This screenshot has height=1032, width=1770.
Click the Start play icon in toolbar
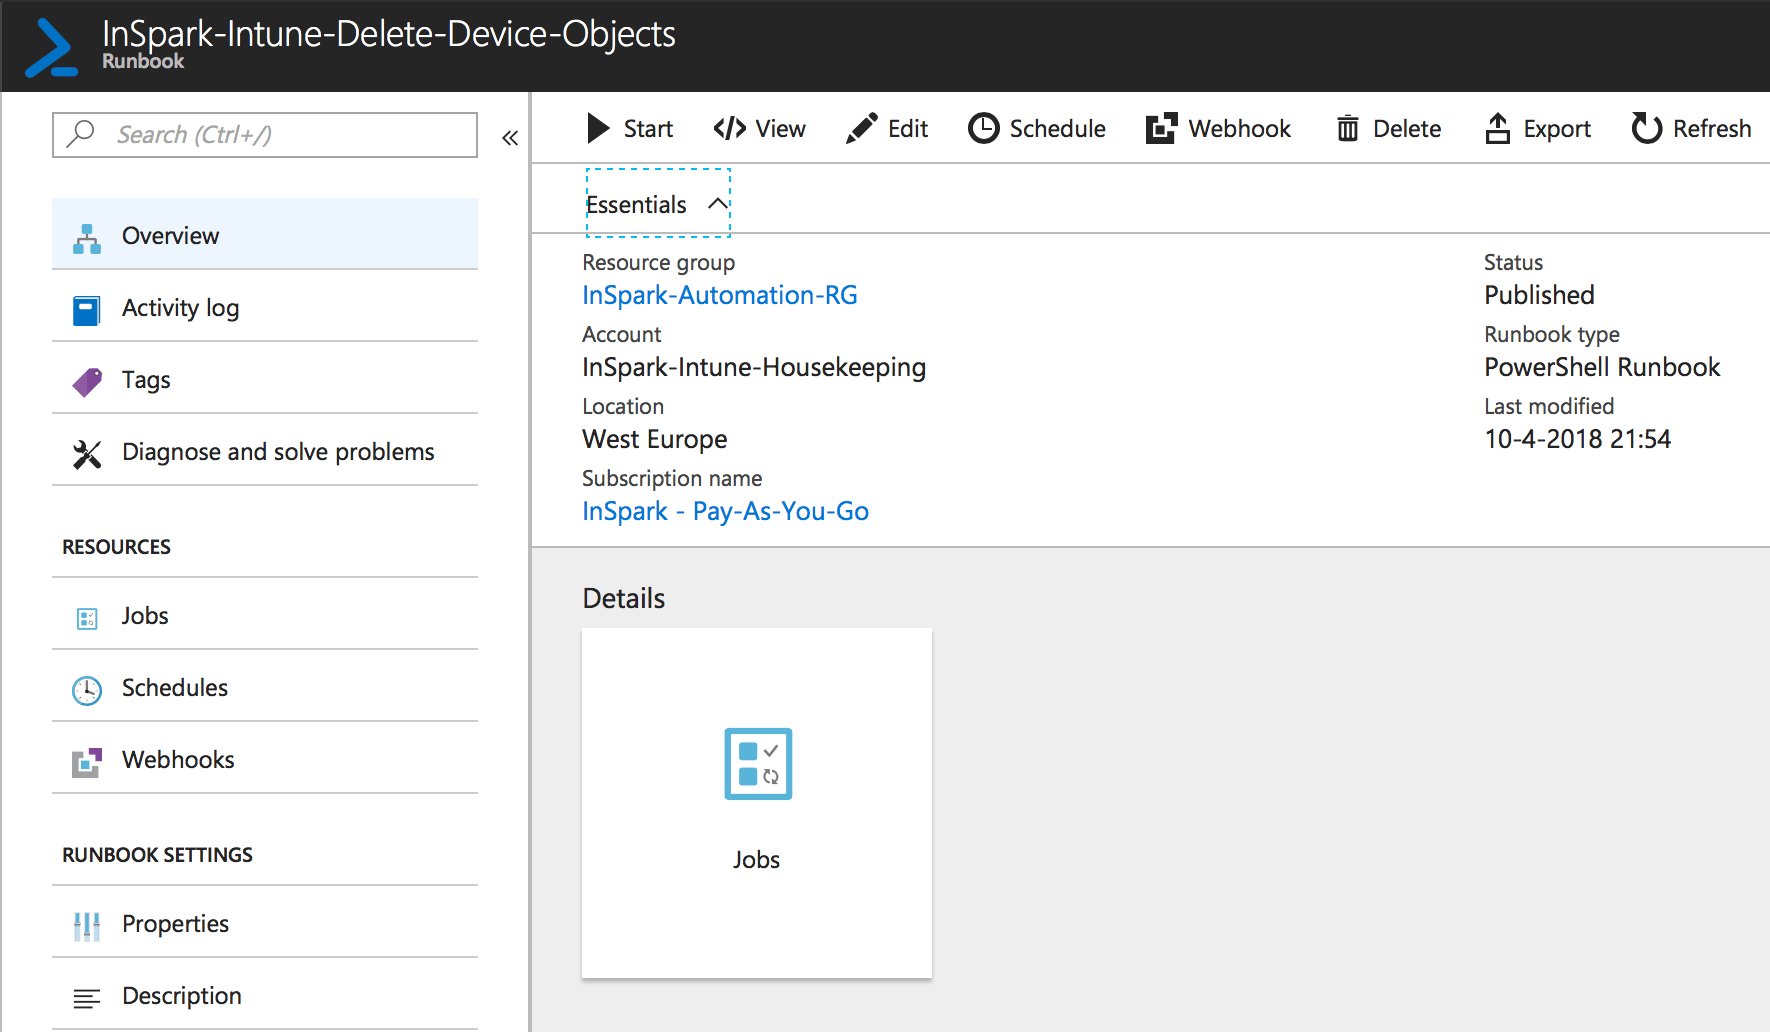point(598,129)
